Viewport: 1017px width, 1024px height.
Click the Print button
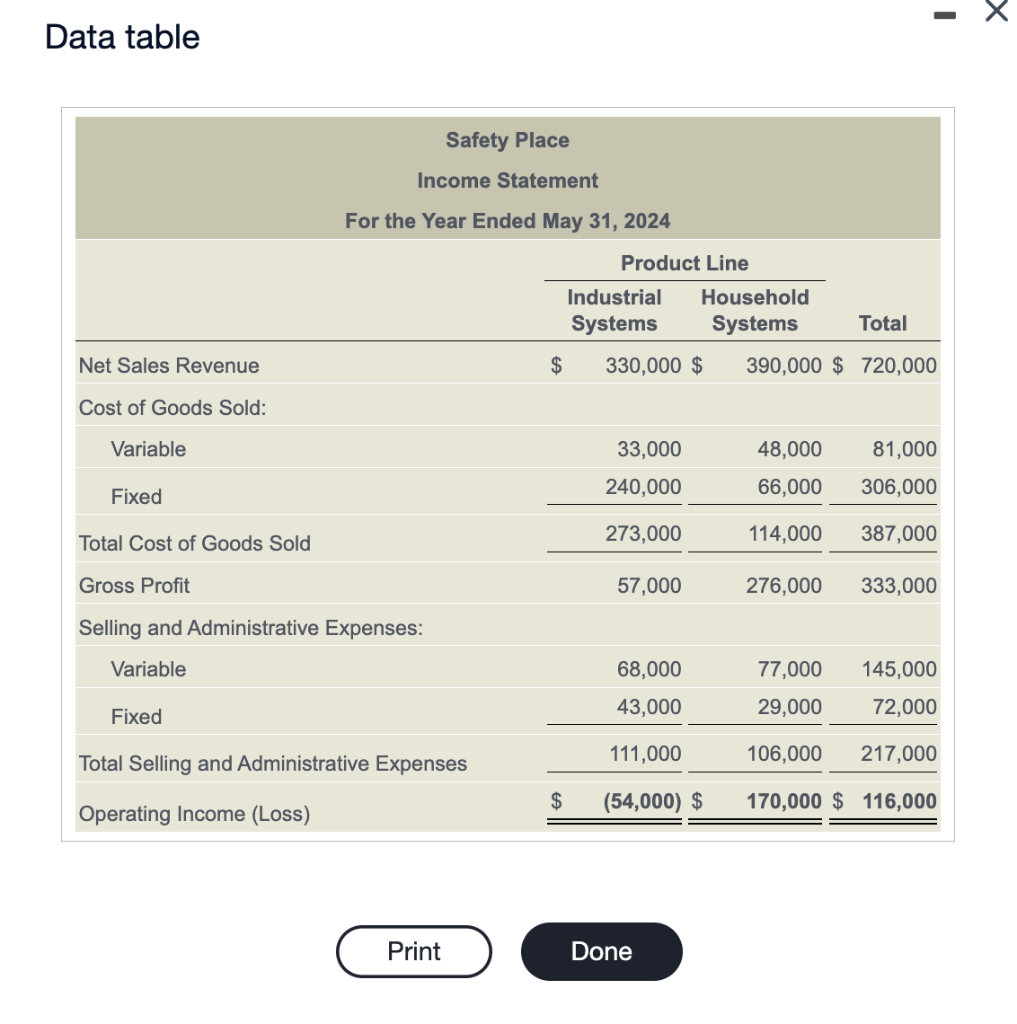pos(413,951)
